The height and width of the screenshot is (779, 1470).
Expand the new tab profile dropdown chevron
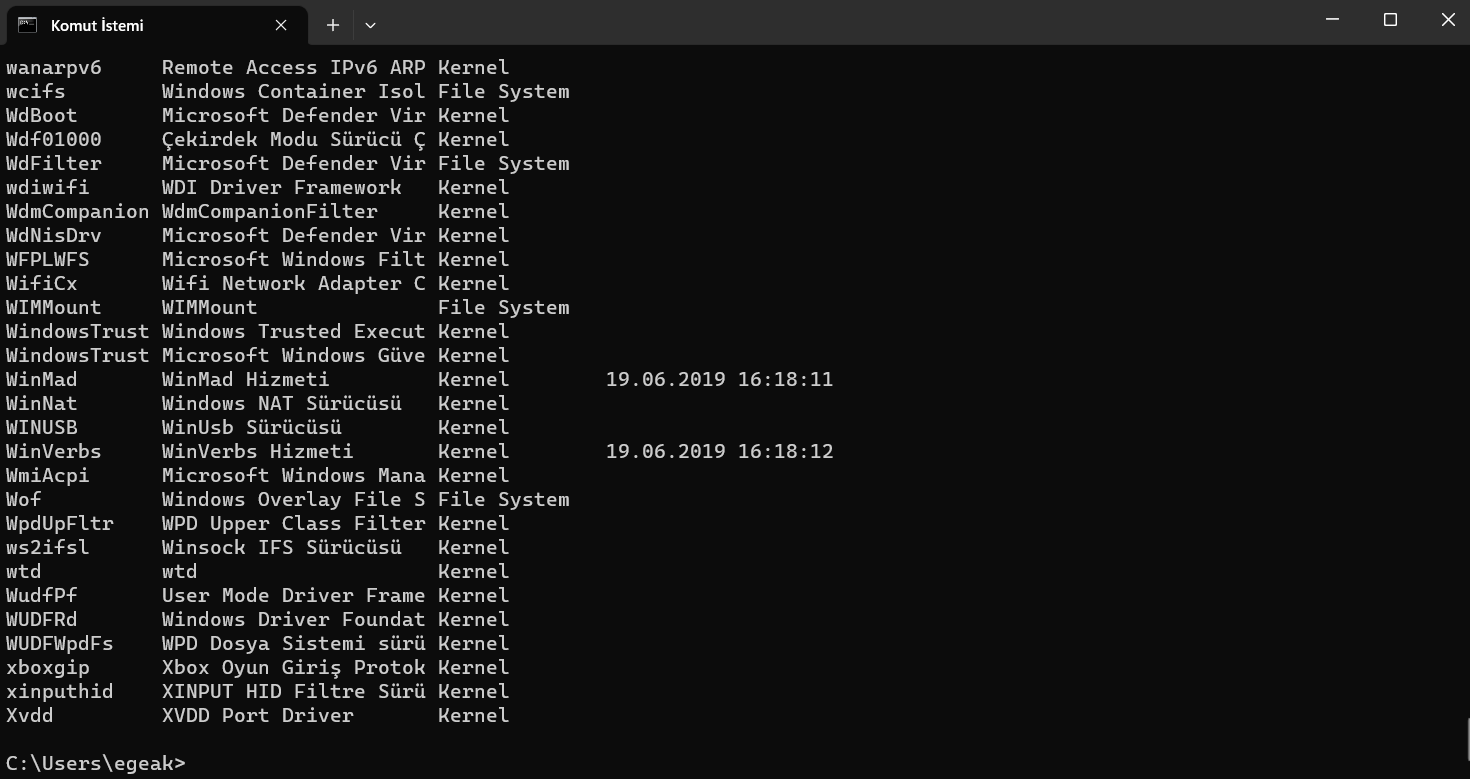point(370,25)
